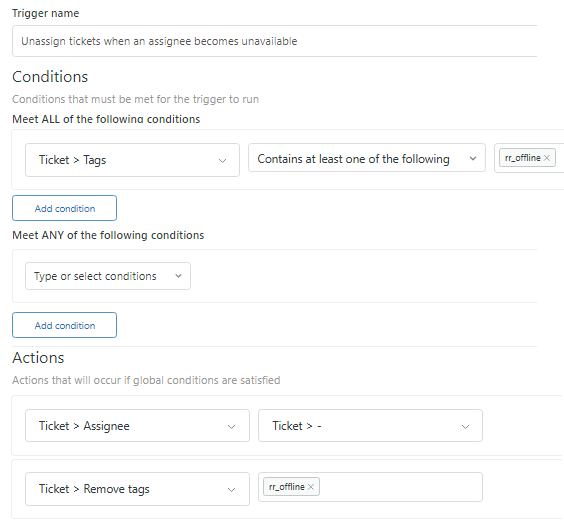
Task: Select the rr_offline chip in Remove tags action
Action: tap(286, 487)
